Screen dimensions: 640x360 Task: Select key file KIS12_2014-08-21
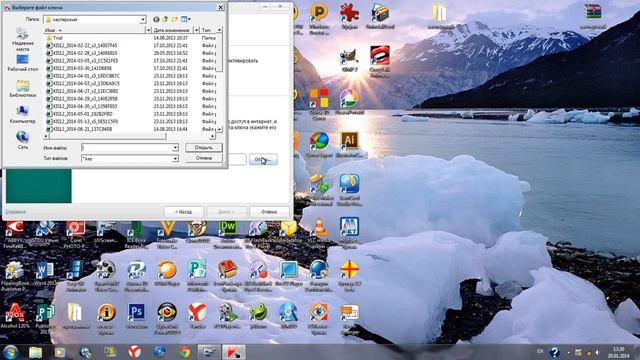(79, 129)
